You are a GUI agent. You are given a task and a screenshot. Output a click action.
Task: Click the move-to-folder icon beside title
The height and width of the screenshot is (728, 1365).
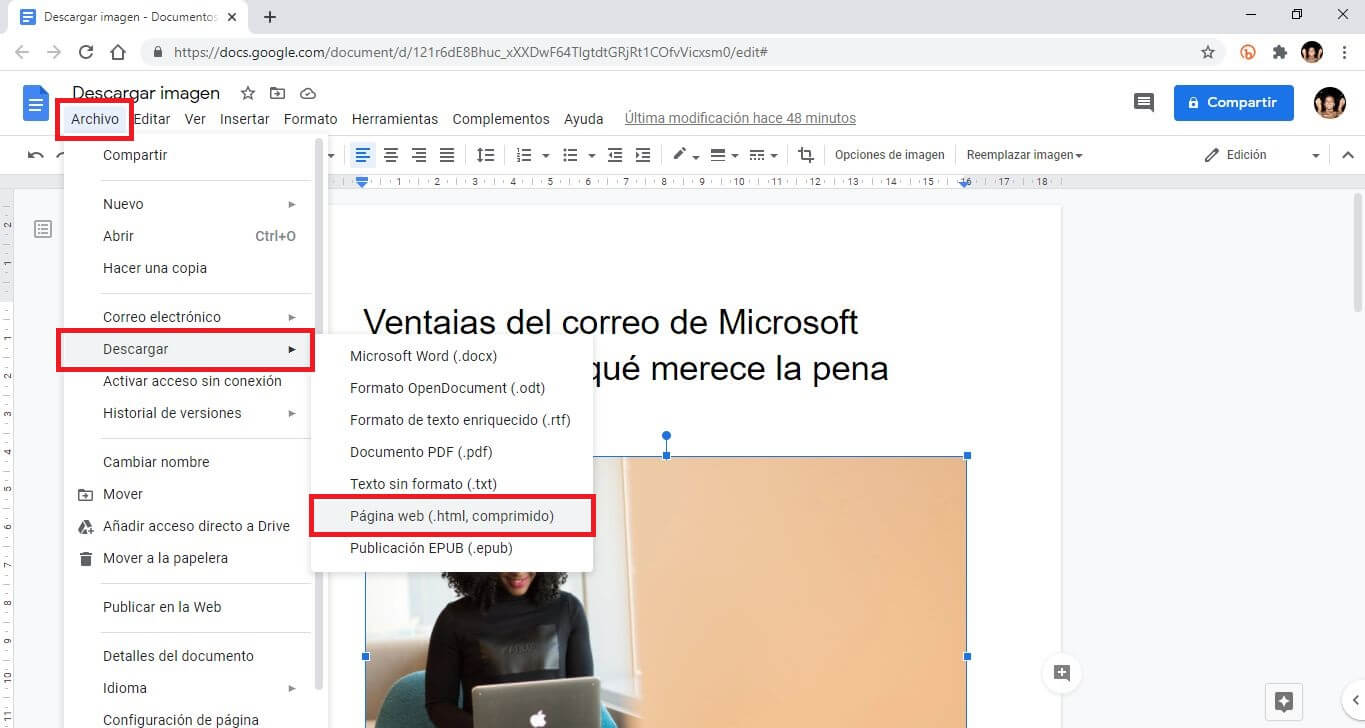pos(278,93)
